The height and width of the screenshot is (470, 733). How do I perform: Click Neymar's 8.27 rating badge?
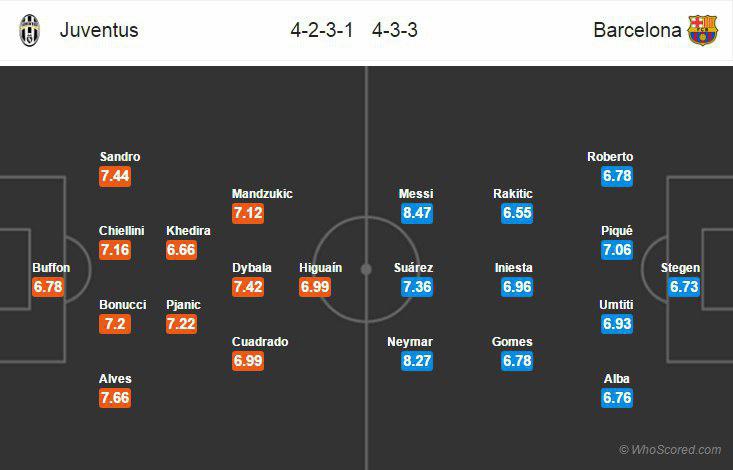(x=415, y=361)
